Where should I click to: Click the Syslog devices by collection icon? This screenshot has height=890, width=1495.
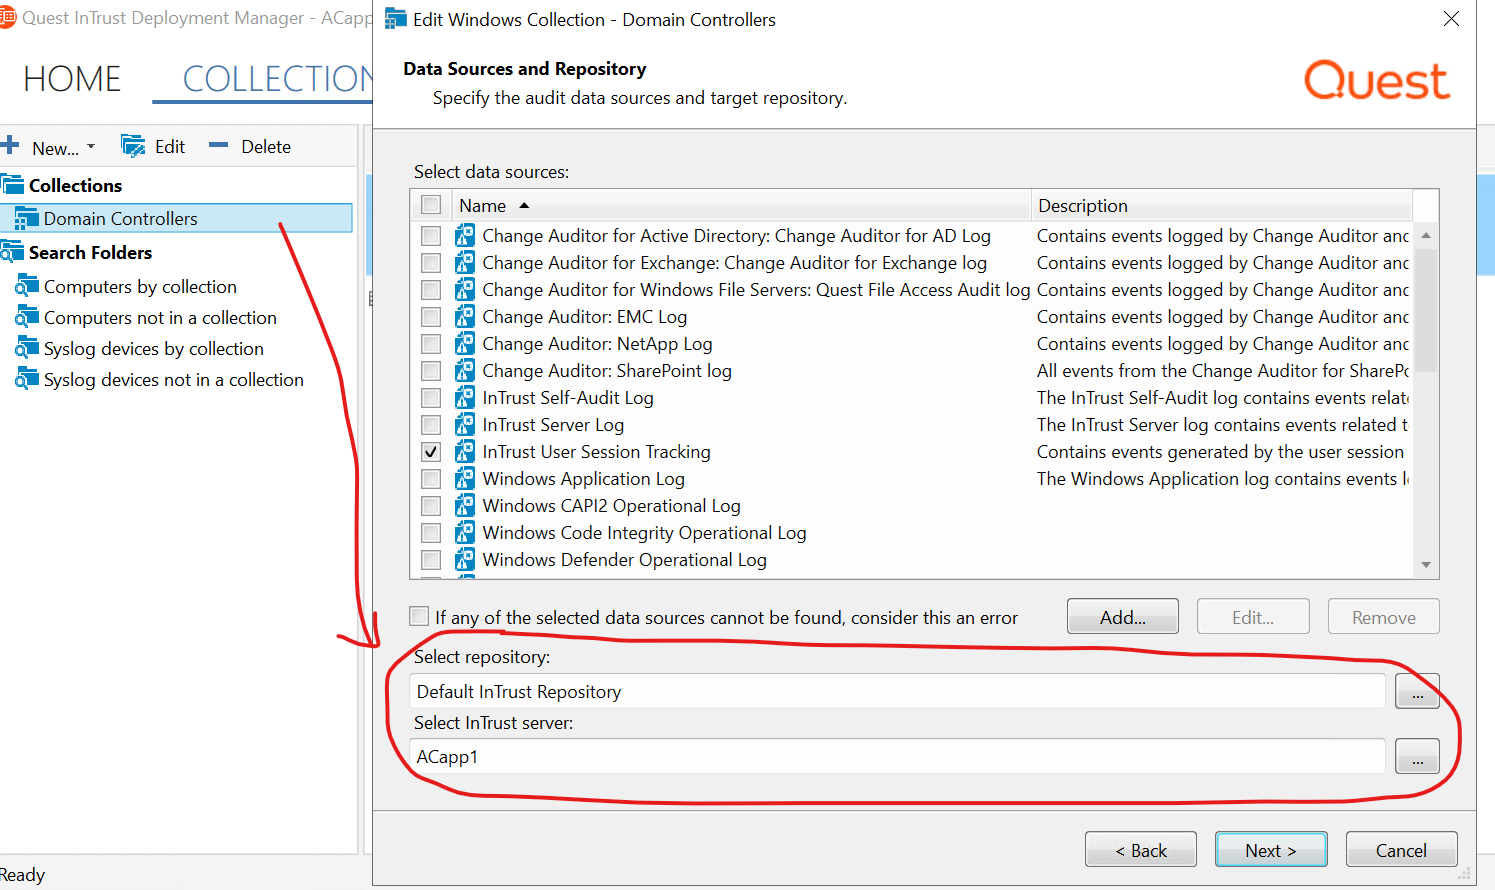click(x=27, y=348)
